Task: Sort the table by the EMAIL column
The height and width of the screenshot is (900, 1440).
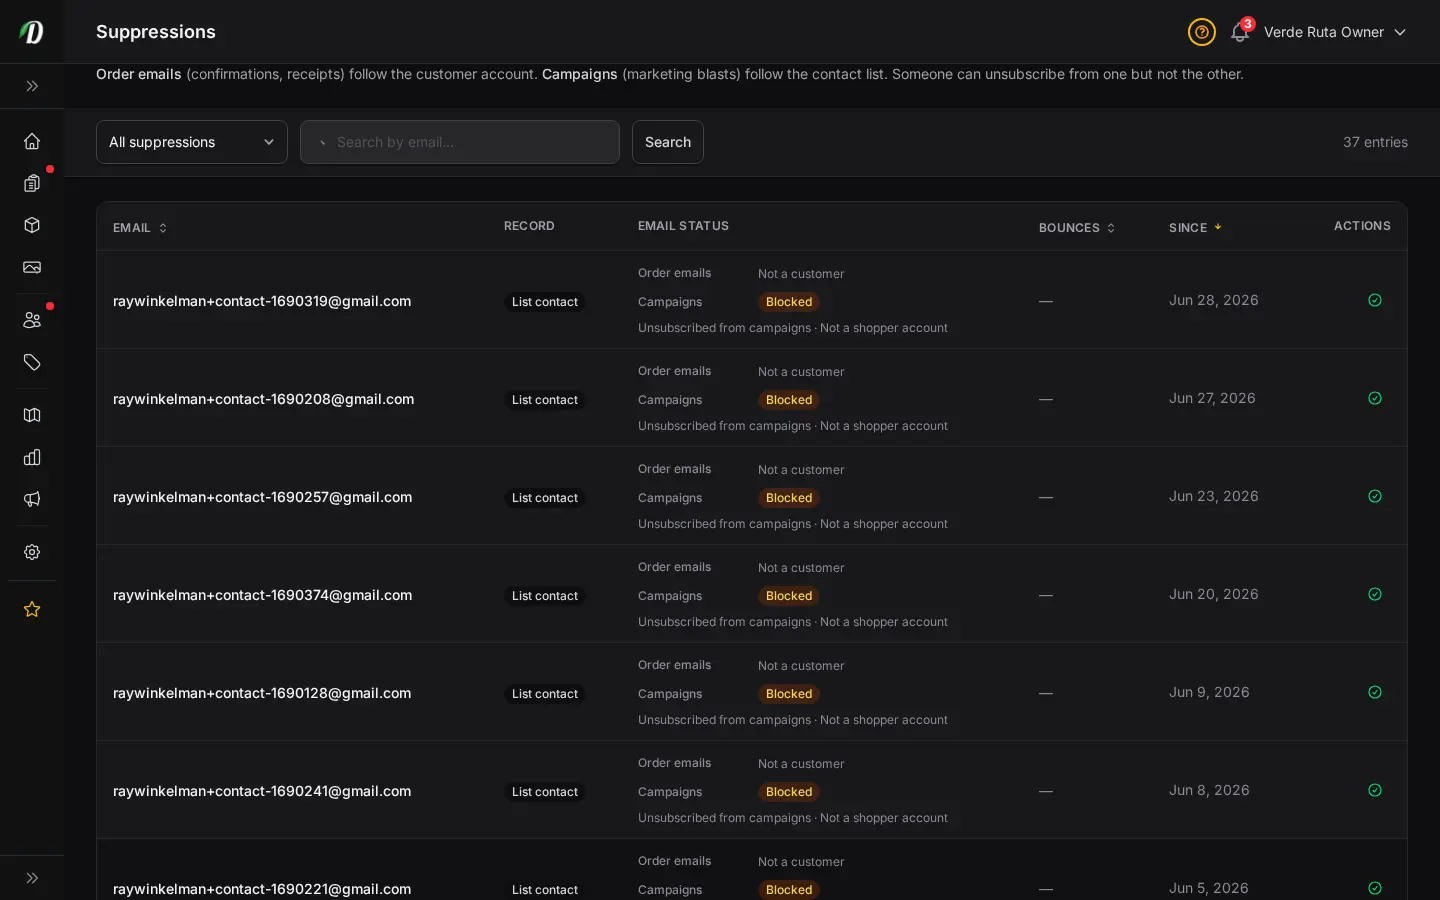Action: (140, 228)
